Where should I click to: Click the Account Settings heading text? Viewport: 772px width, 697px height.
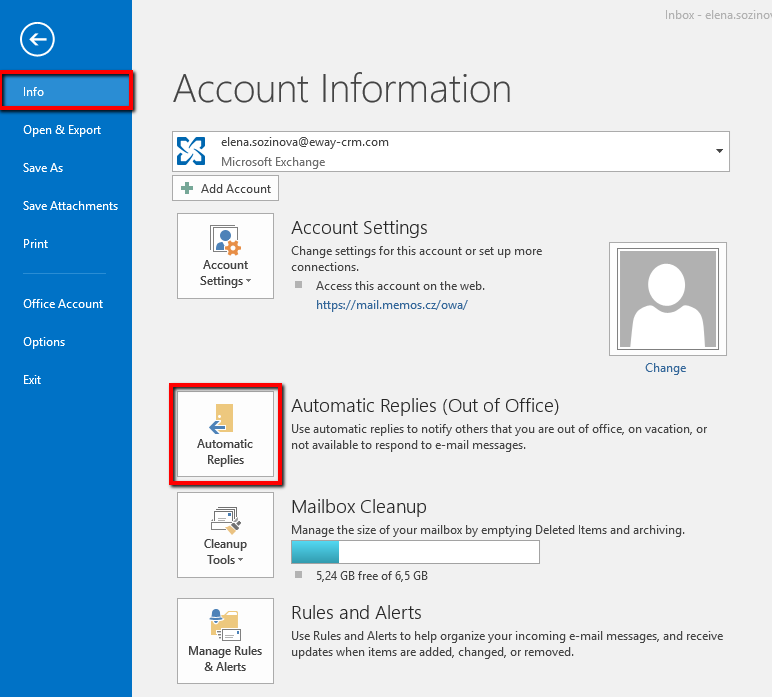tap(359, 227)
